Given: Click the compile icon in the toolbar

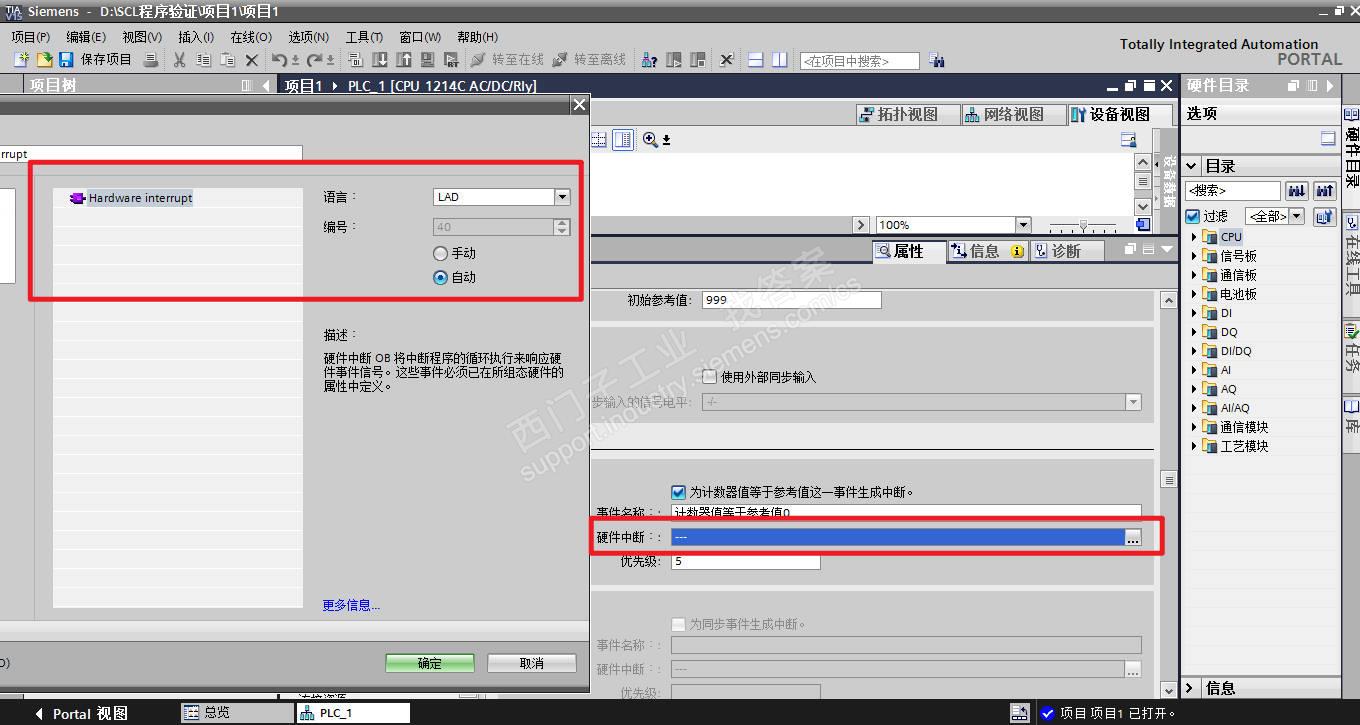Looking at the screenshot, I should (355, 60).
